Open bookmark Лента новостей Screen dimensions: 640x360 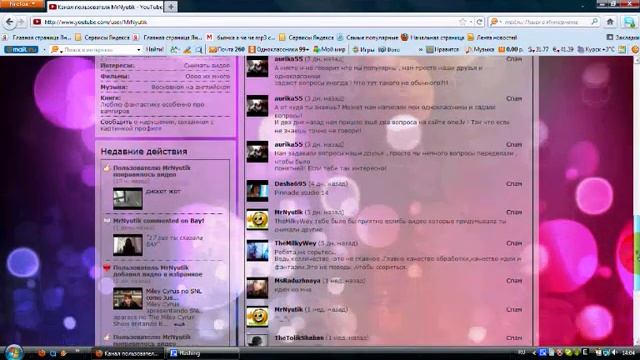point(492,37)
